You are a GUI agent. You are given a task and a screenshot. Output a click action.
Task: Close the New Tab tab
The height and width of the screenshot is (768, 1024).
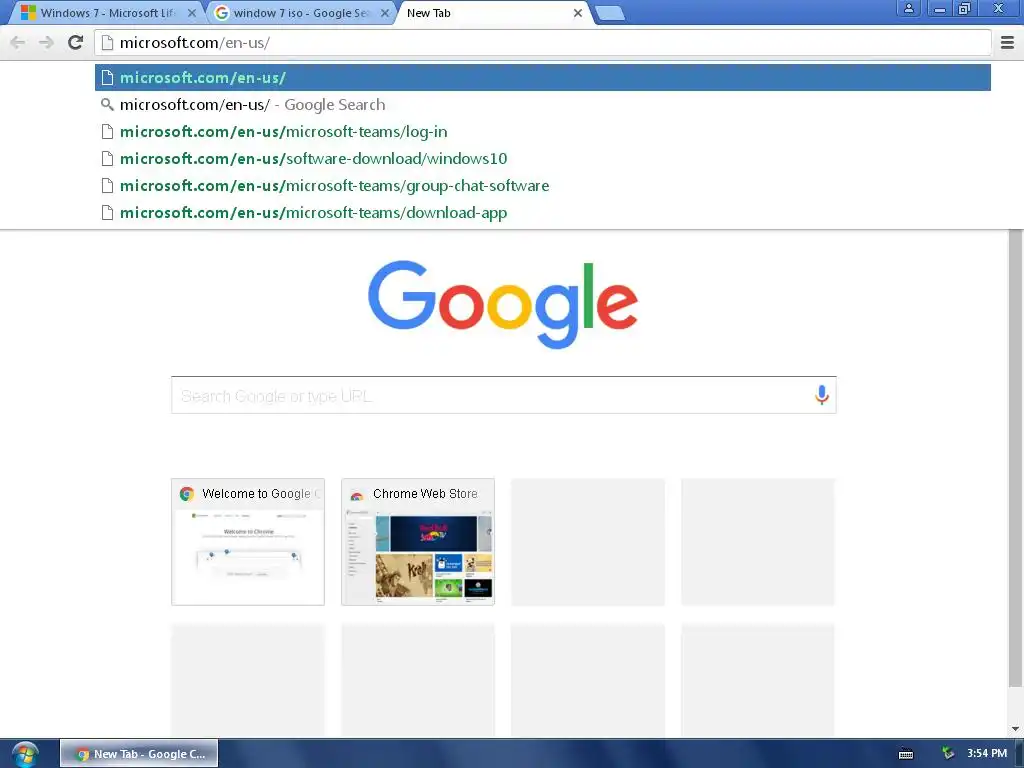coord(577,13)
